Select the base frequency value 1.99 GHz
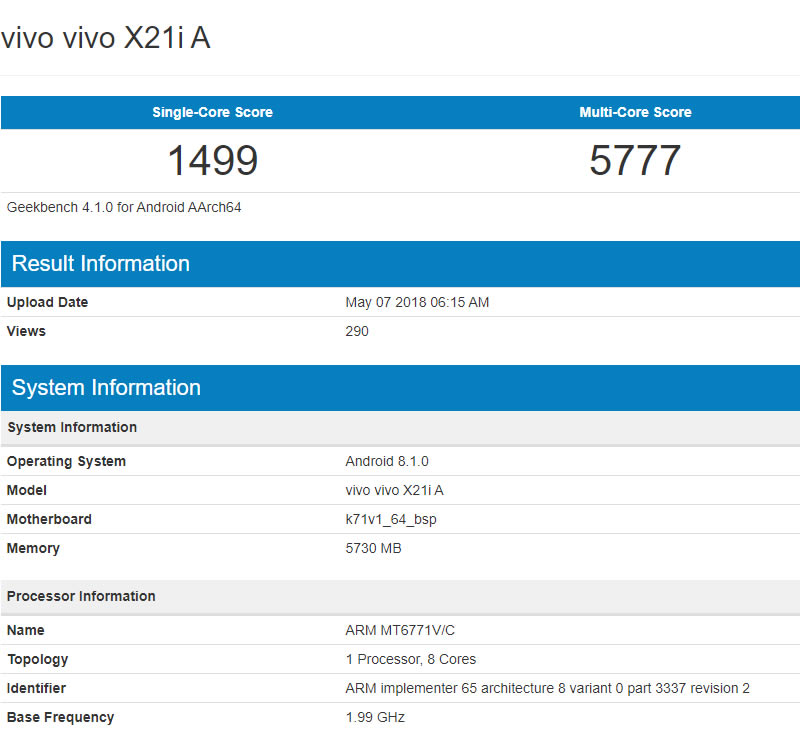Viewport: 800px width, 750px height. pos(375,717)
